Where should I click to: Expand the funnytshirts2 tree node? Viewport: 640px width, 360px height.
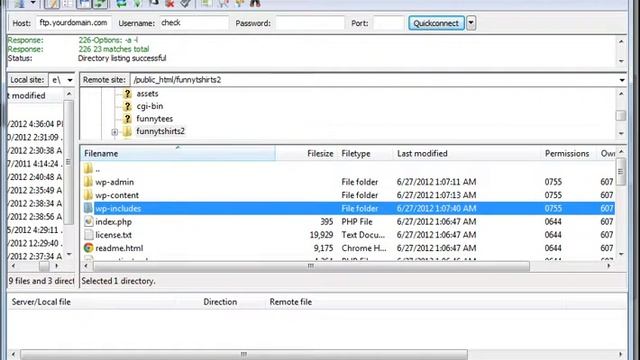point(115,132)
